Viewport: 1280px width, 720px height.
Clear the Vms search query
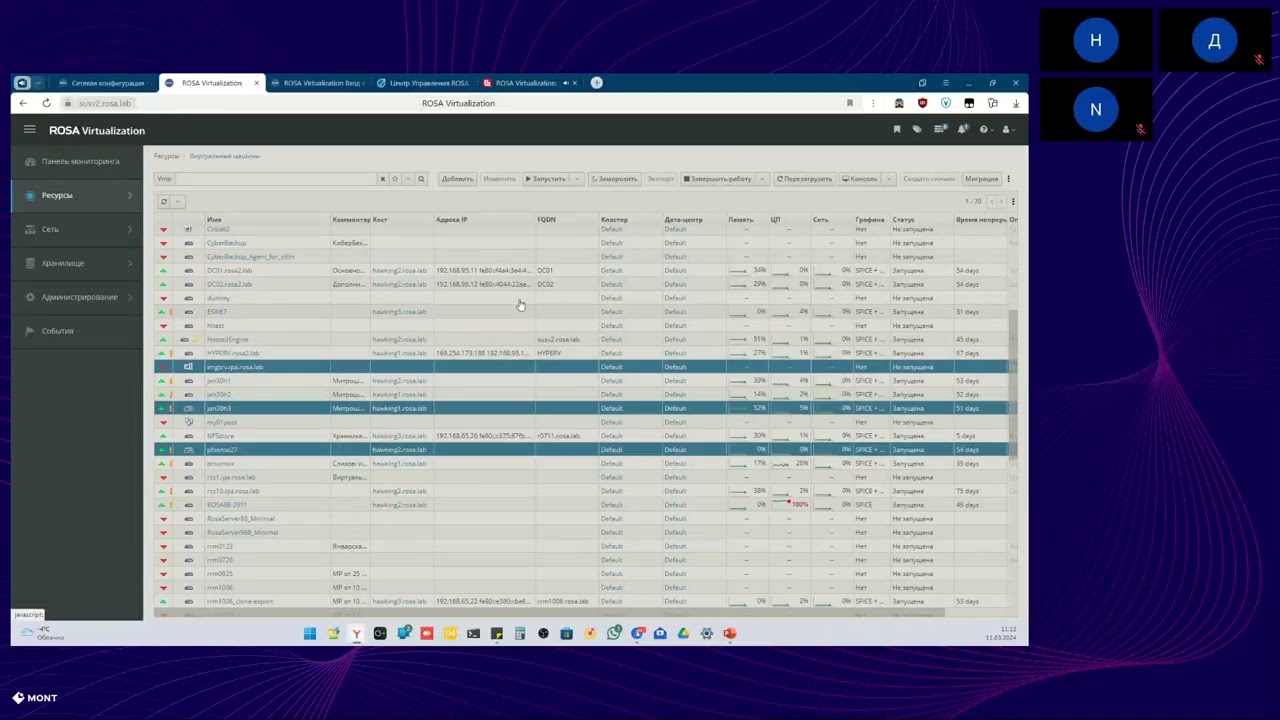coord(382,179)
